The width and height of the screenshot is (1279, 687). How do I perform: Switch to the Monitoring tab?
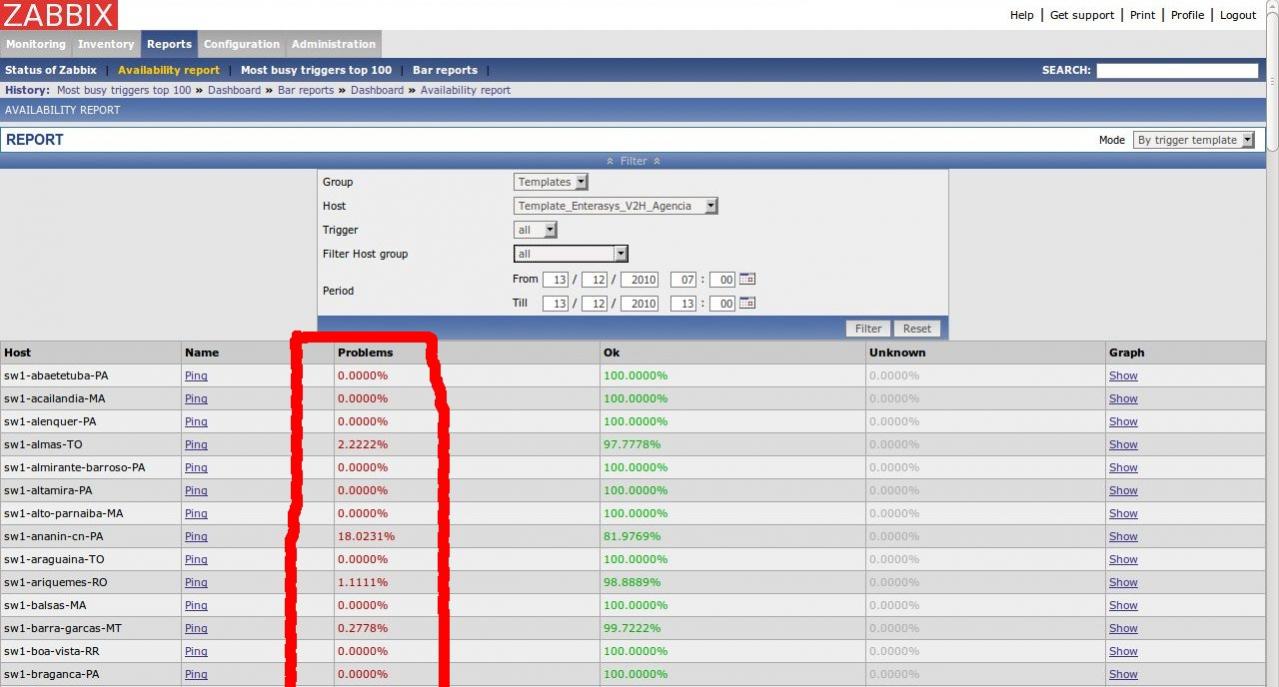tap(36, 44)
